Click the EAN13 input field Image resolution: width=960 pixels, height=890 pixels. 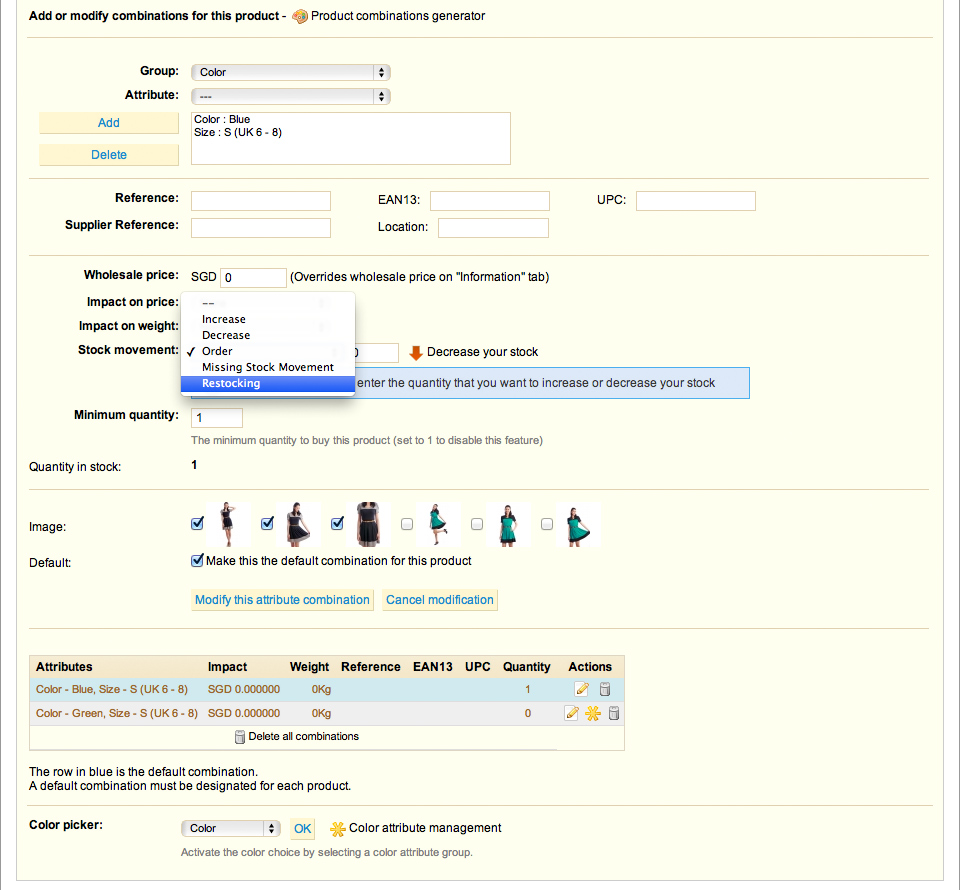coord(490,201)
